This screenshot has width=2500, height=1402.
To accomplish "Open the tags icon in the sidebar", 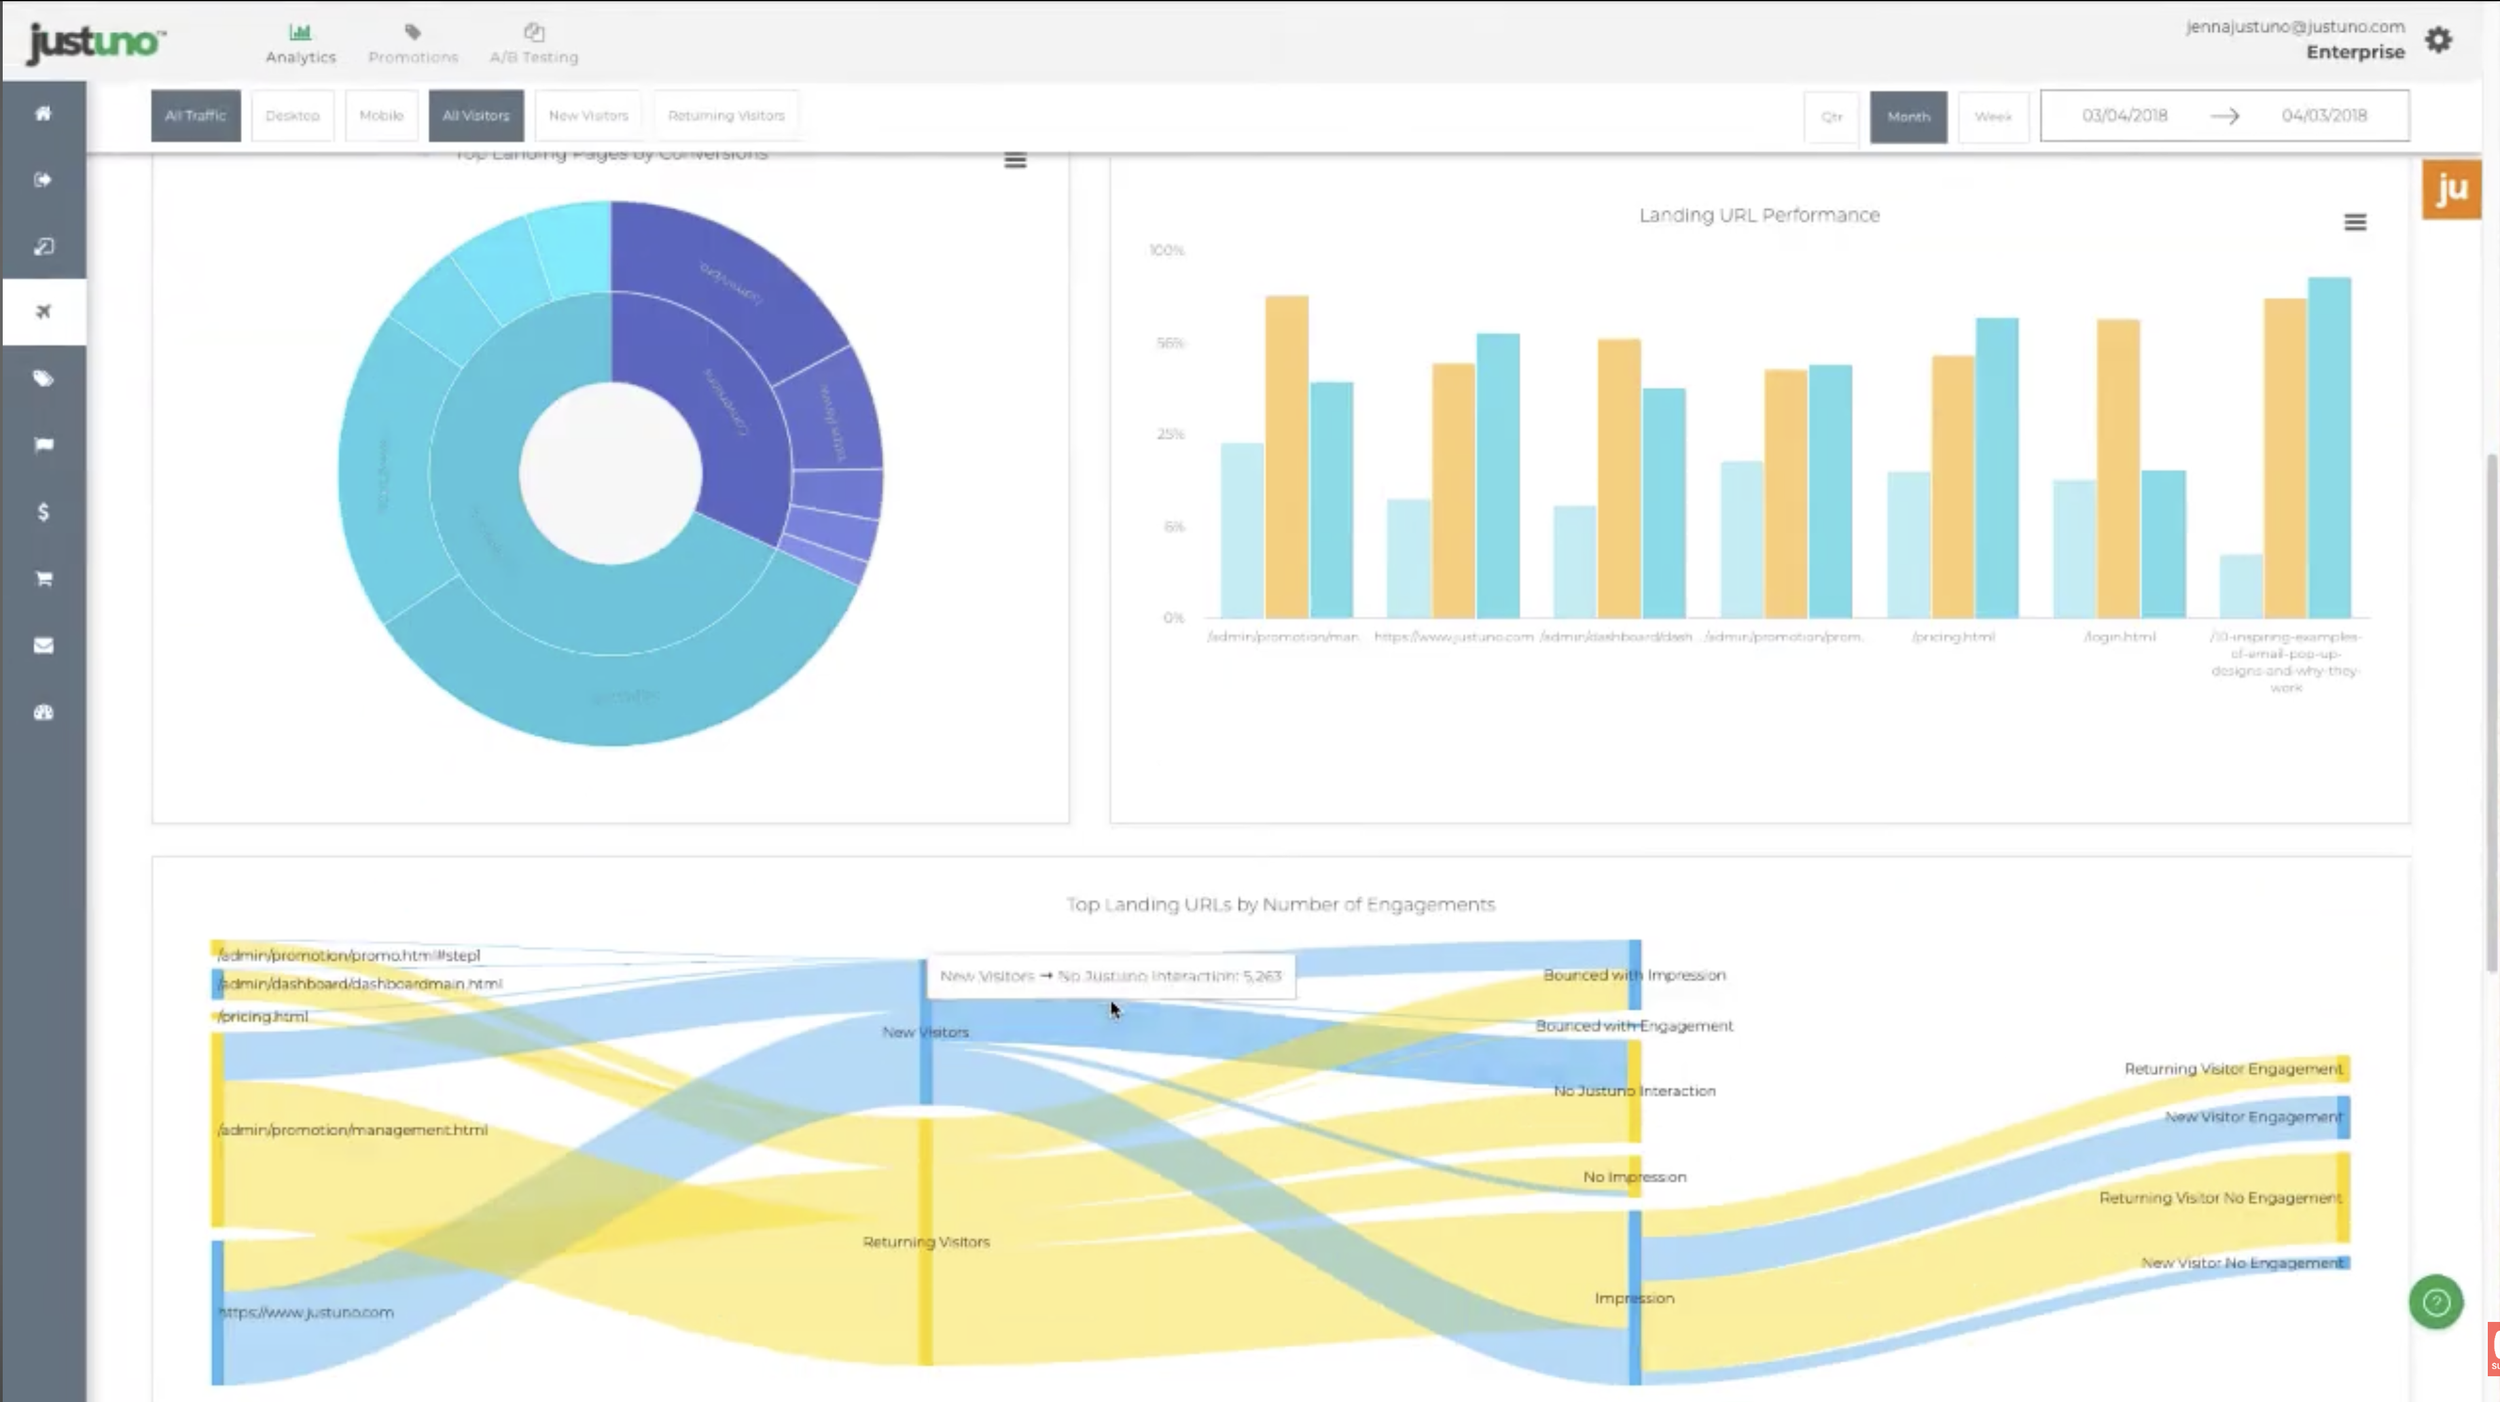I will point(43,379).
